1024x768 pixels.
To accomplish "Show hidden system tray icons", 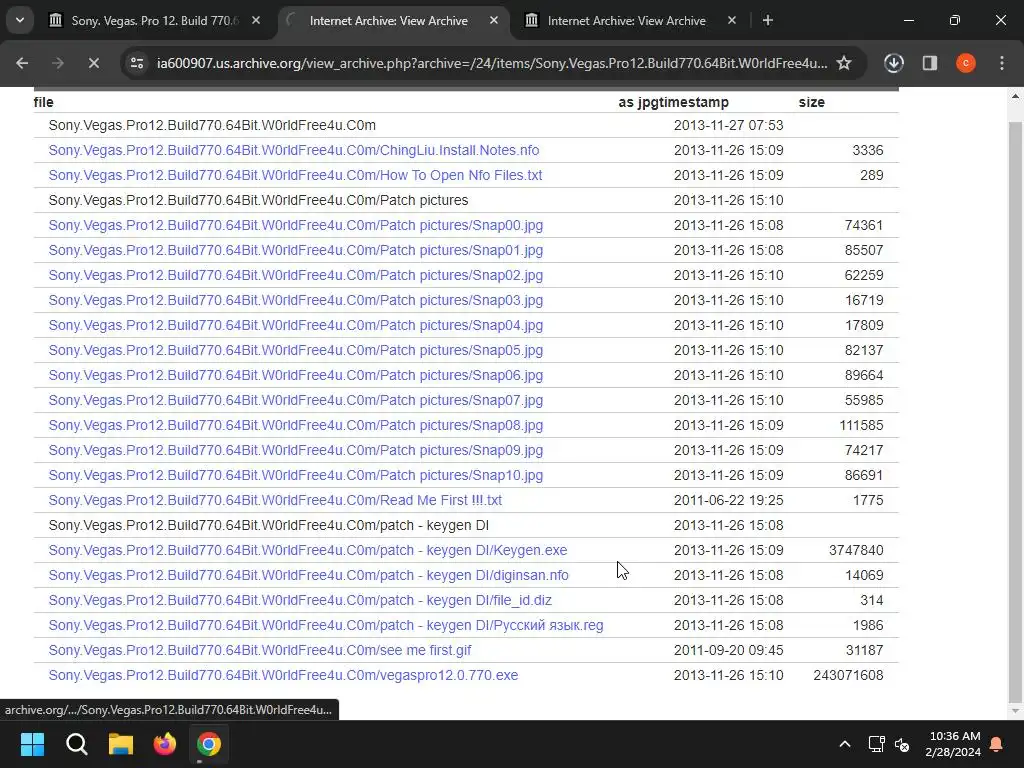I will point(844,744).
